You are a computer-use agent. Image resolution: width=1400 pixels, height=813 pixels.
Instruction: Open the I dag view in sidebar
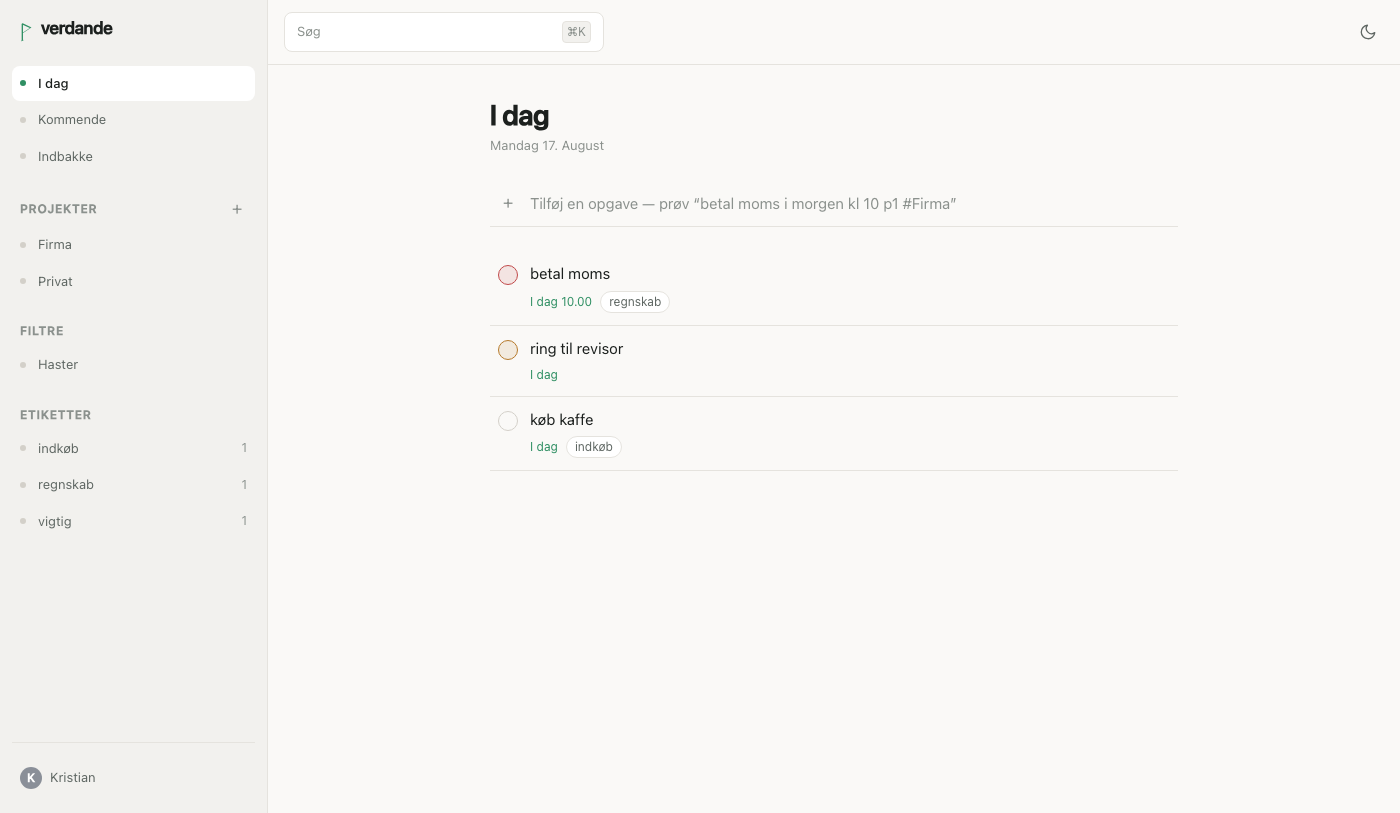(133, 83)
